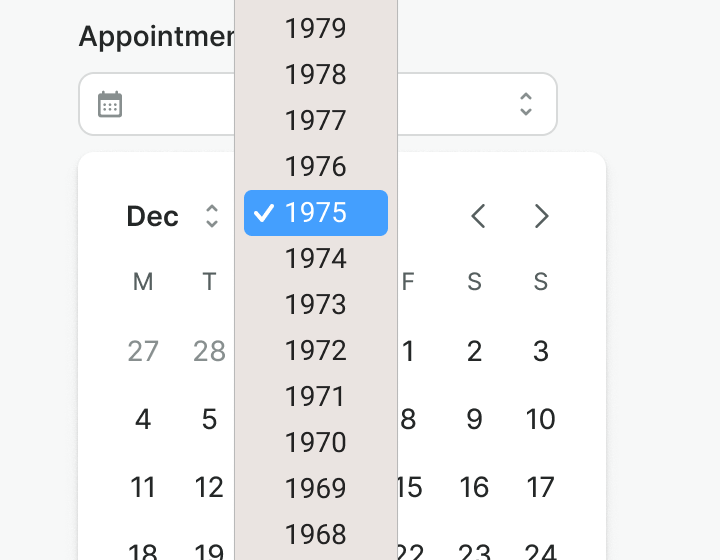Choose year 1978 from list

point(316,75)
